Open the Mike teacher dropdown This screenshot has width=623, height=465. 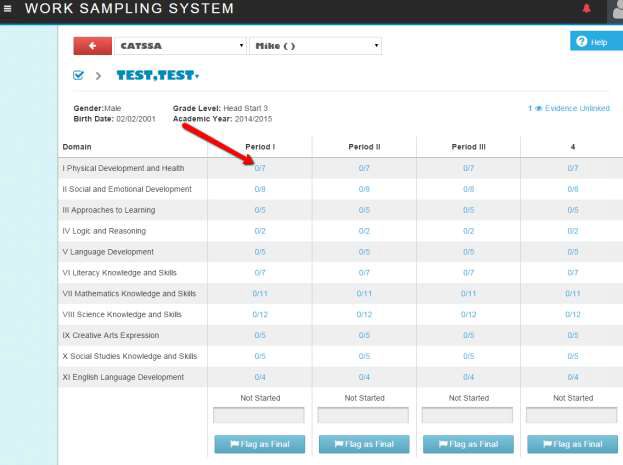tap(314, 46)
